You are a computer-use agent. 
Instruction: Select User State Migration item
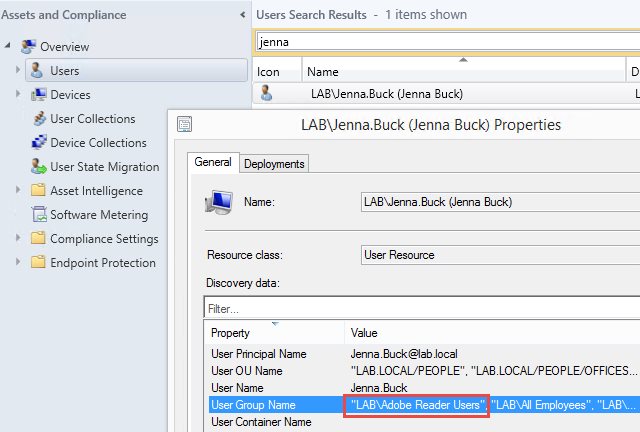(104, 167)
